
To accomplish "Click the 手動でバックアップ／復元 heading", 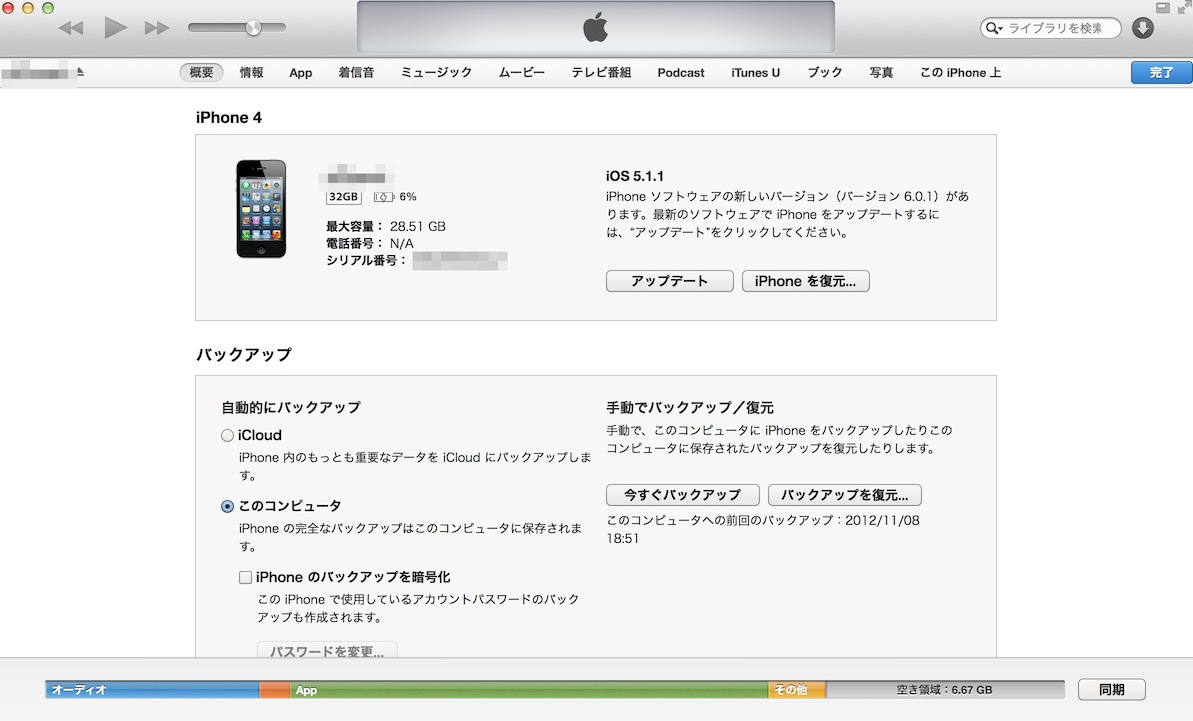I will pyautogui.click(x=689, y=408).
